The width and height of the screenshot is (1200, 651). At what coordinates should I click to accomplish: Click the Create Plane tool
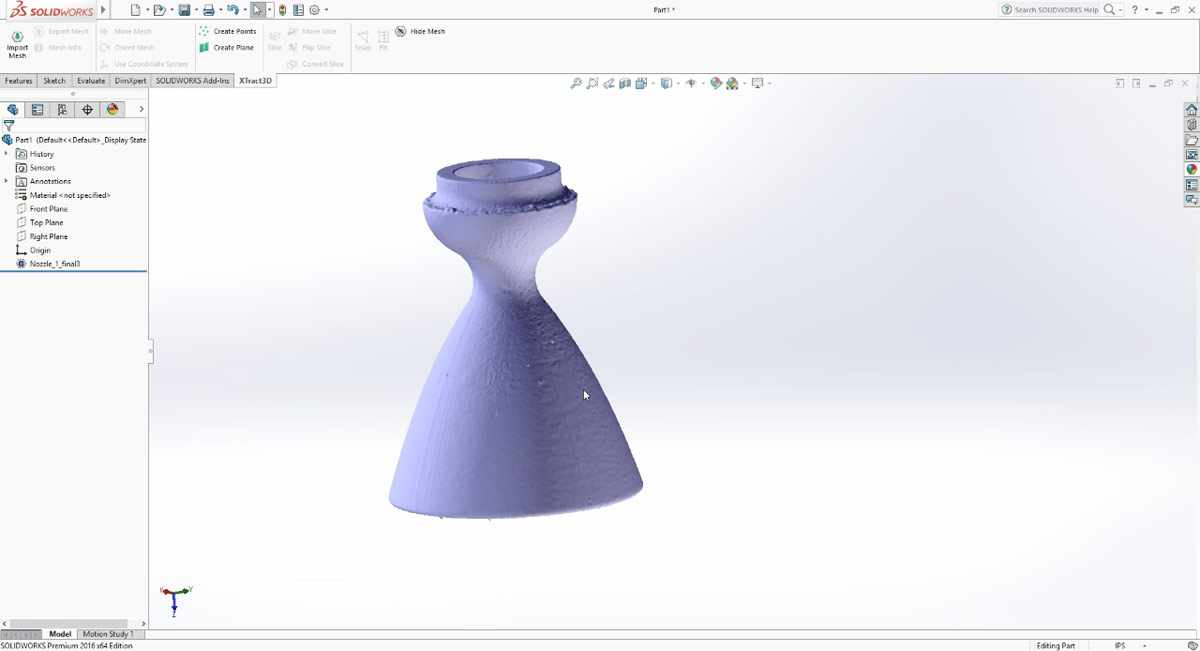coord(228,47)
